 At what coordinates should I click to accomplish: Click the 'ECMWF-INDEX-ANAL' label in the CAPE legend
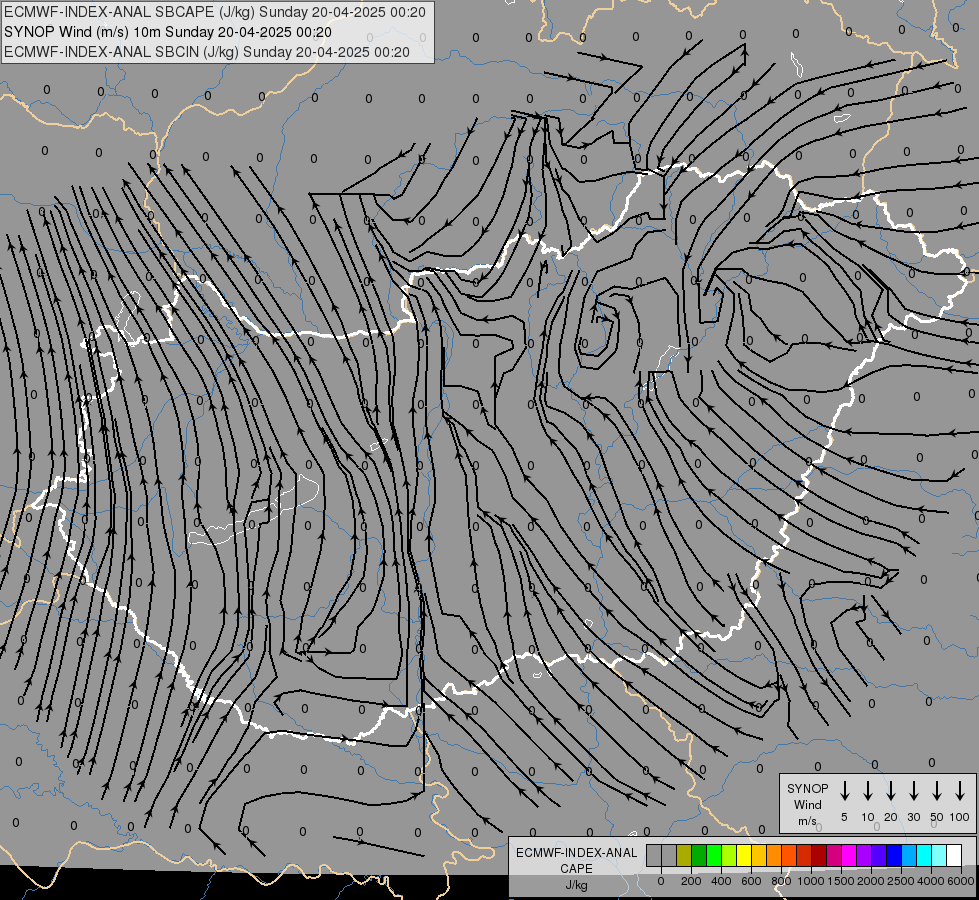(x=576, y=853)
